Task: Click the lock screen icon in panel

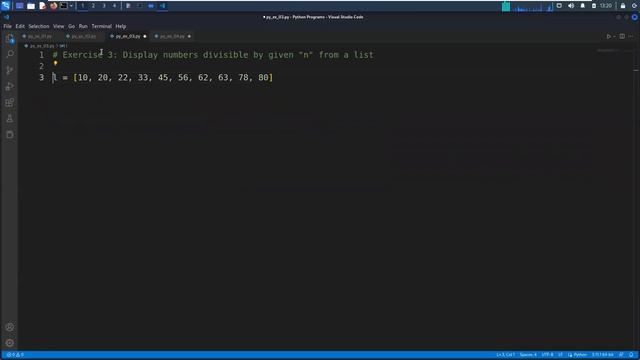Action: coord(623,6)
